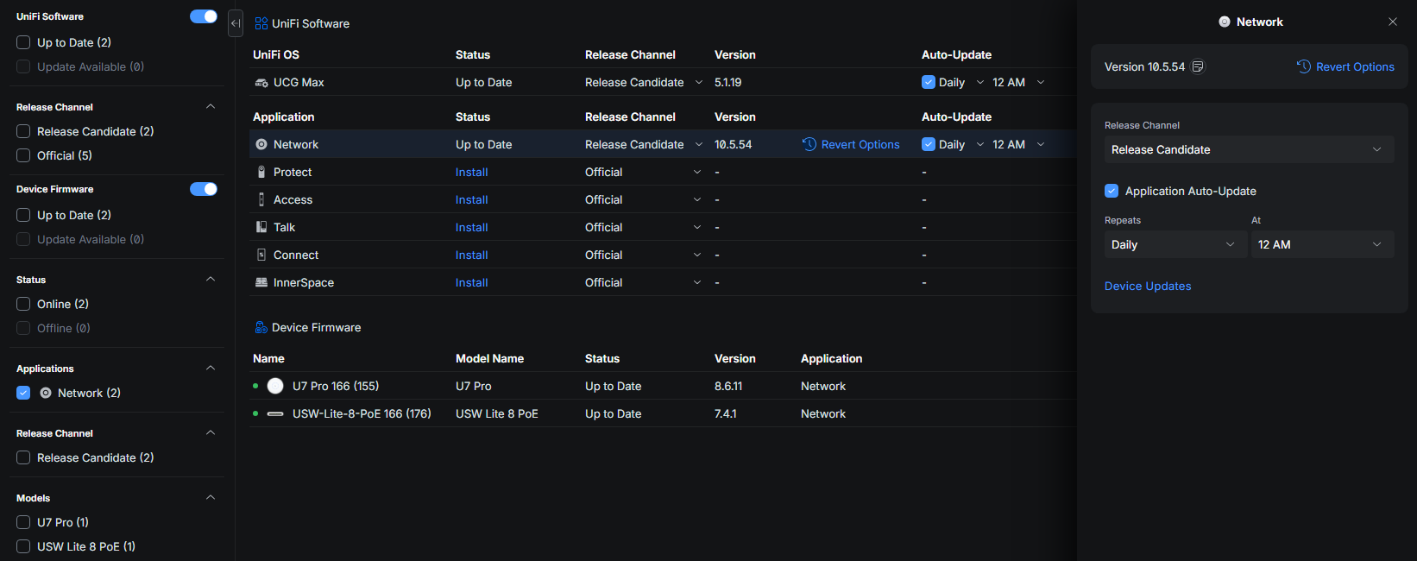Install the Access application
The height and width of the screenshot is (561, 1417).
click(472, 200)
